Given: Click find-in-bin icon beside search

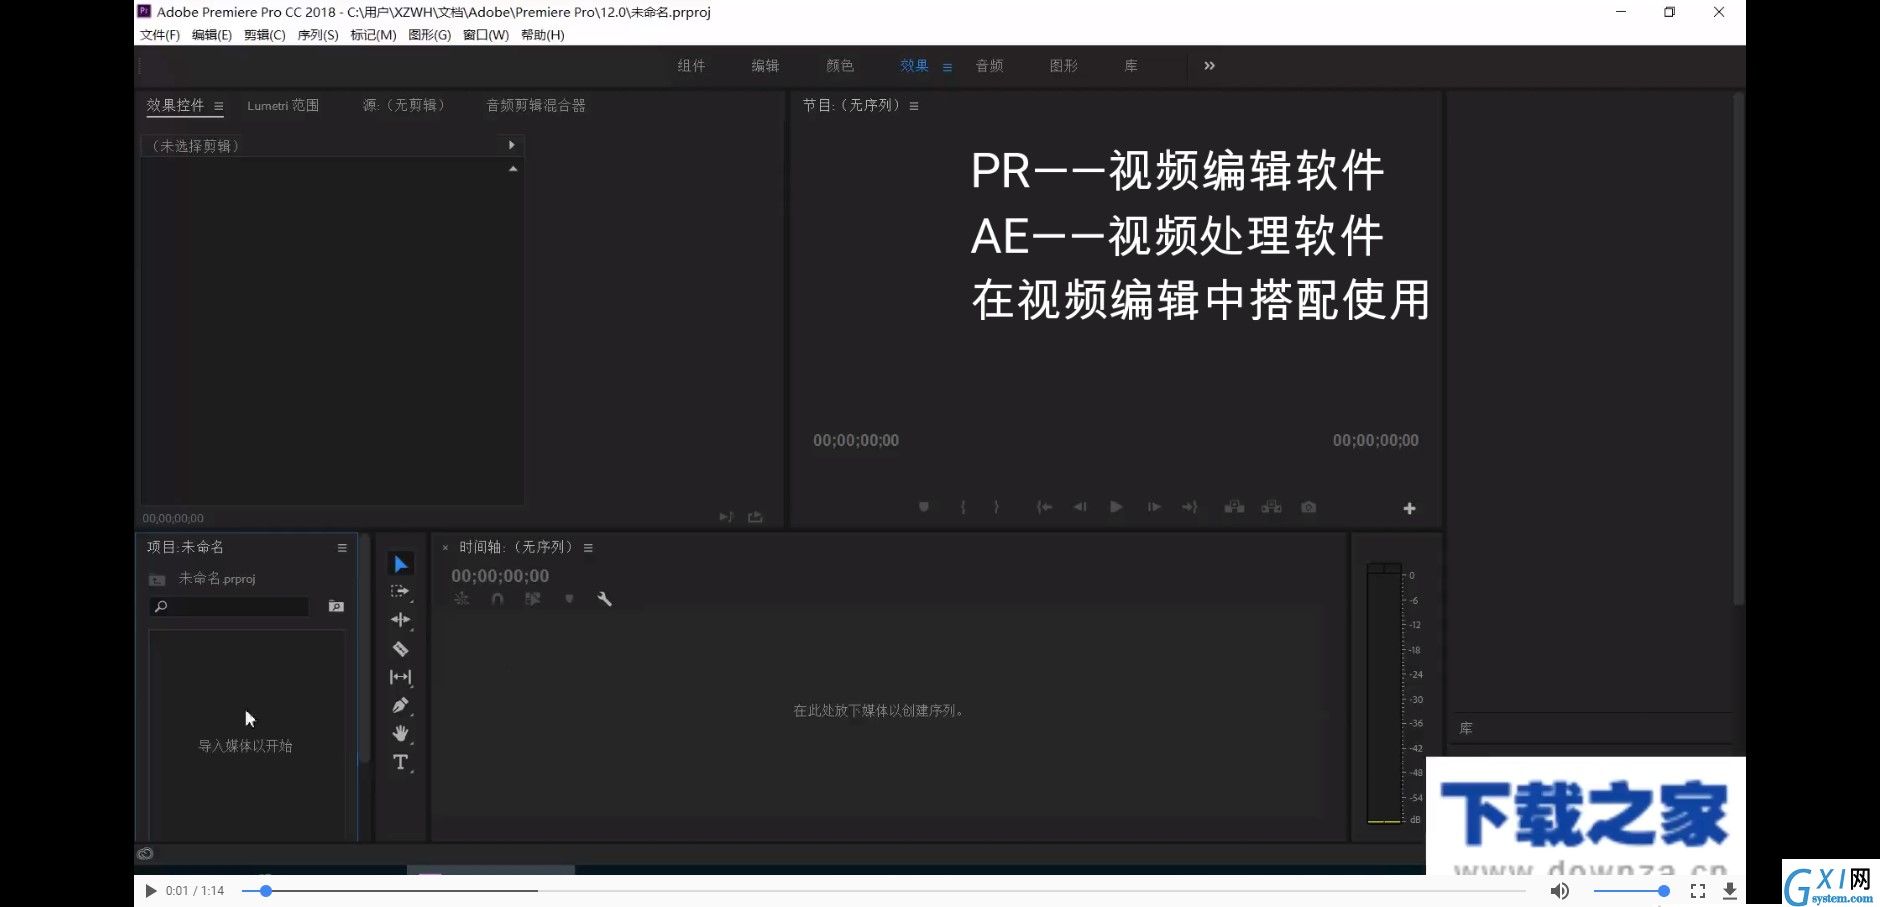Looking at the screenshot, I should (336, 606).
